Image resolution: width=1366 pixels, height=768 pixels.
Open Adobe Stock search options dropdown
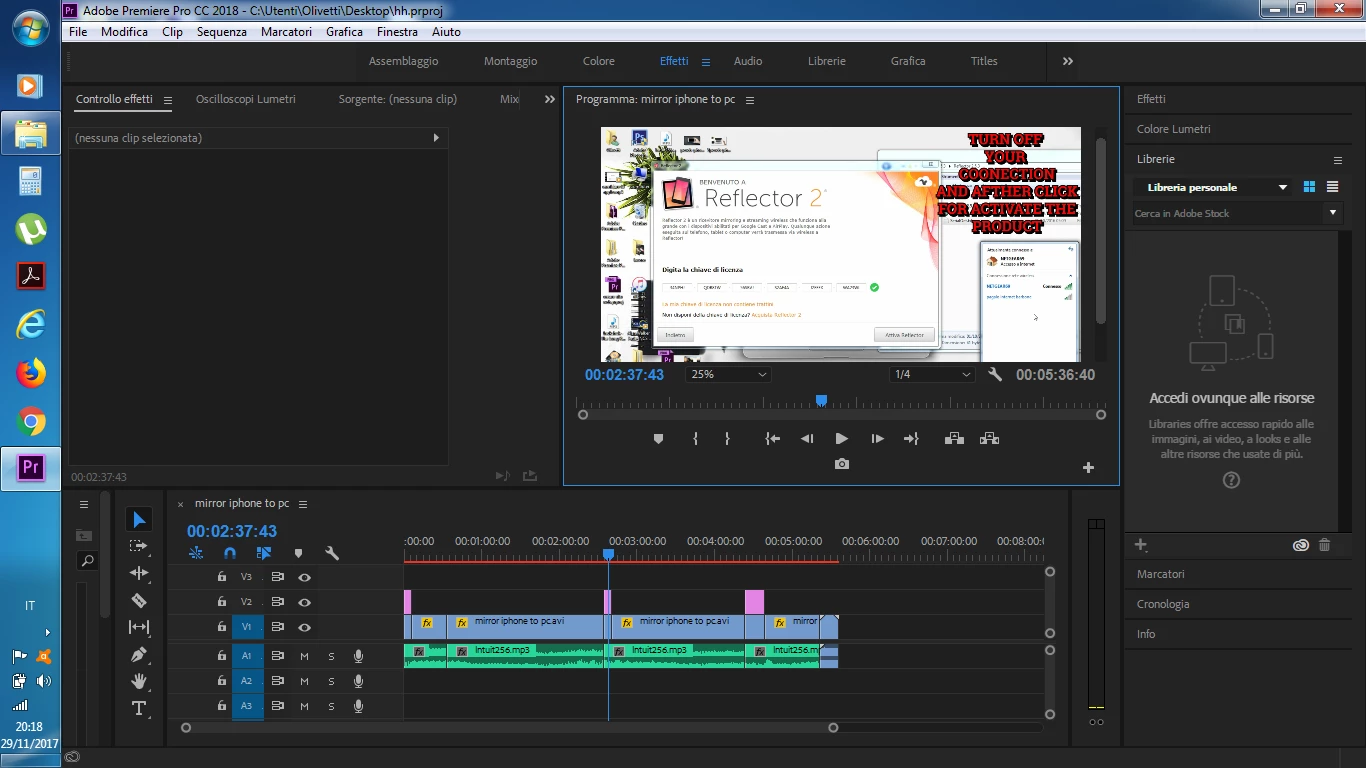point(1332,212)
